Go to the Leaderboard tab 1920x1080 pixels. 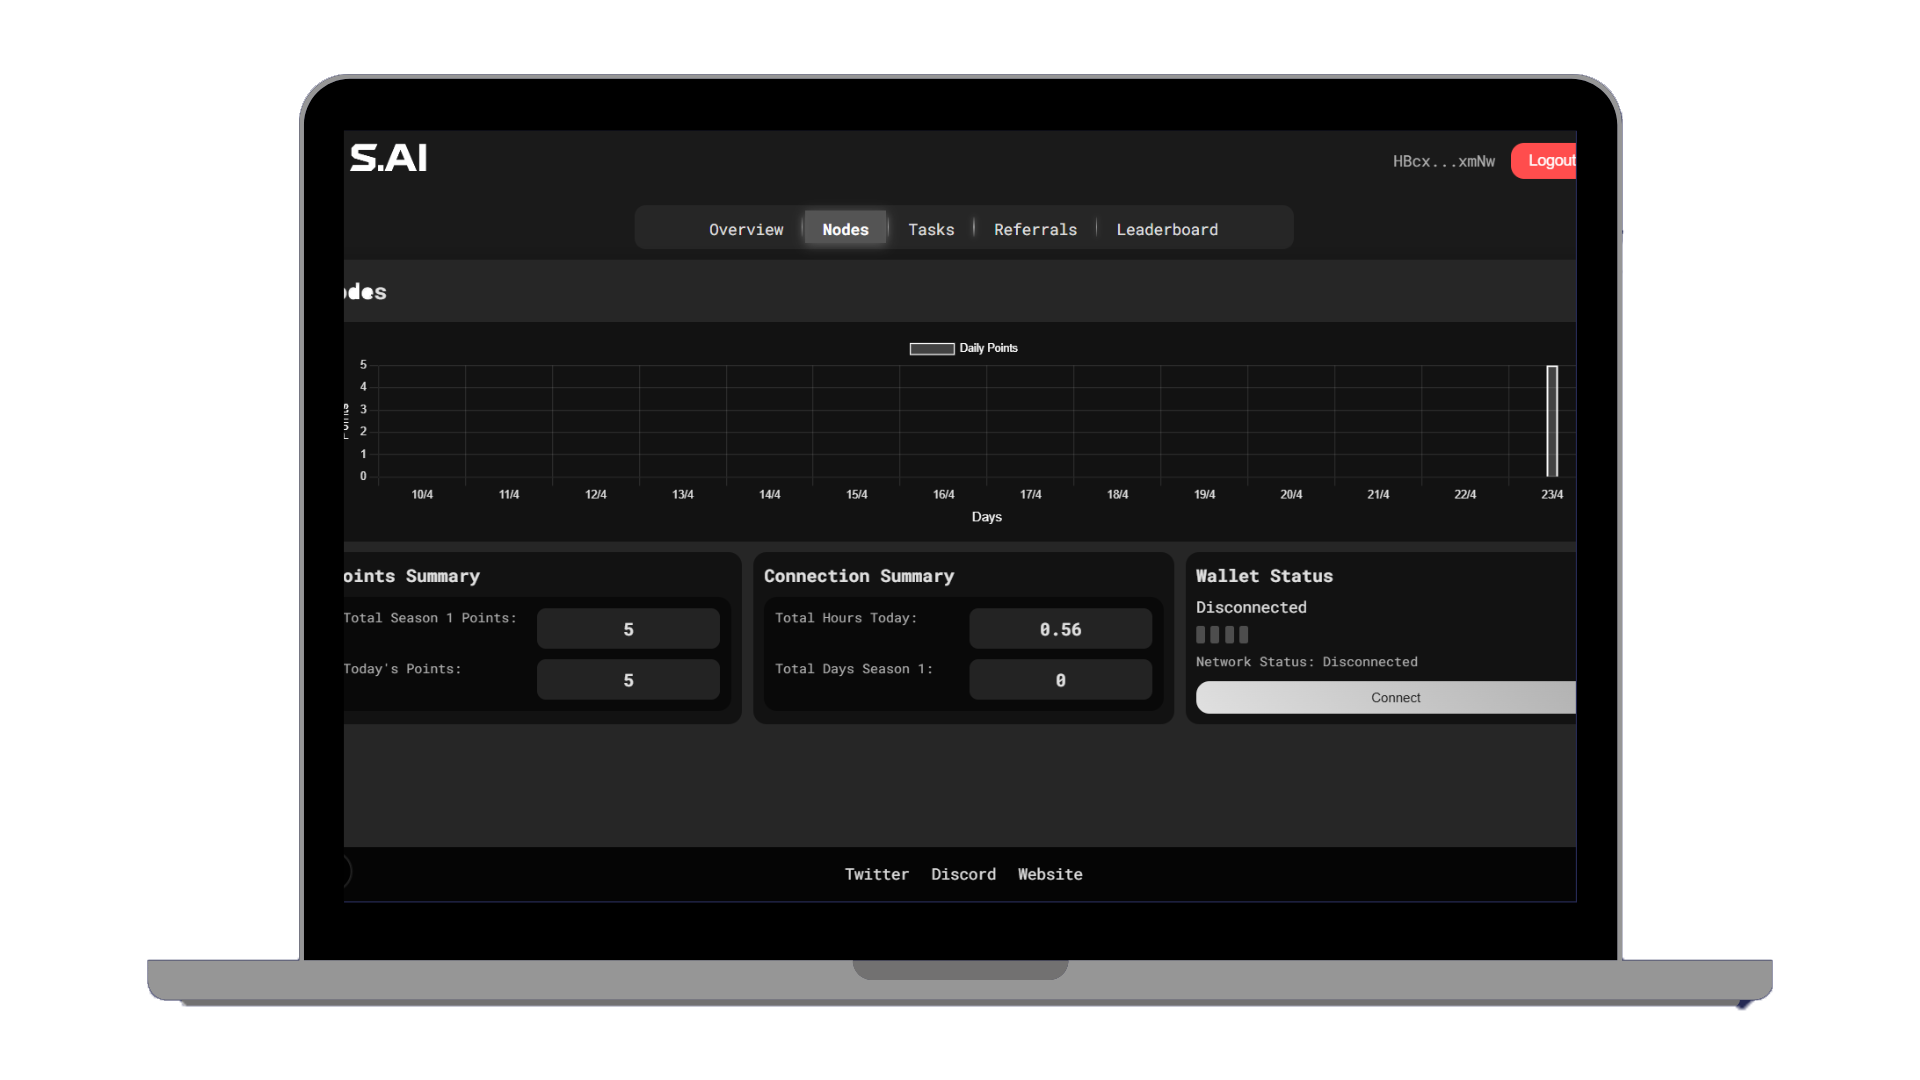pyautogui.click(x=1167, y=229)
